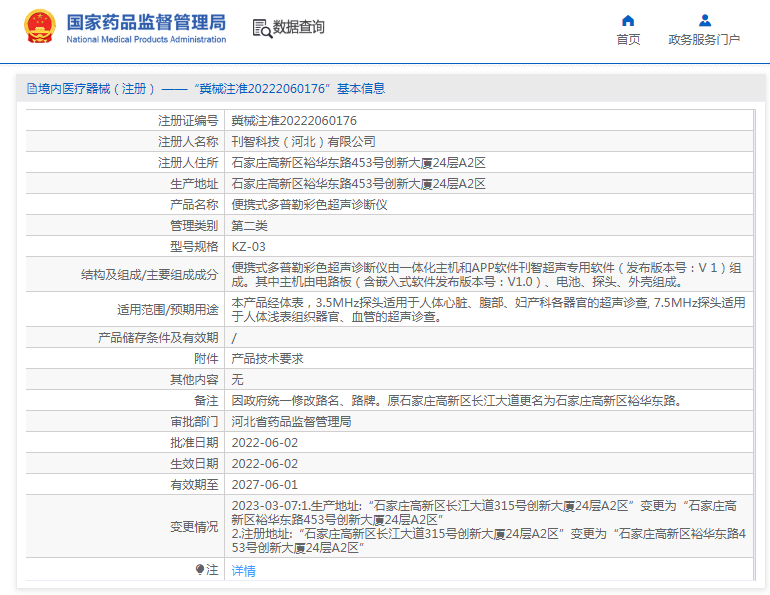Click the 详情 link
Screen dimensions: 770x595
244,570
